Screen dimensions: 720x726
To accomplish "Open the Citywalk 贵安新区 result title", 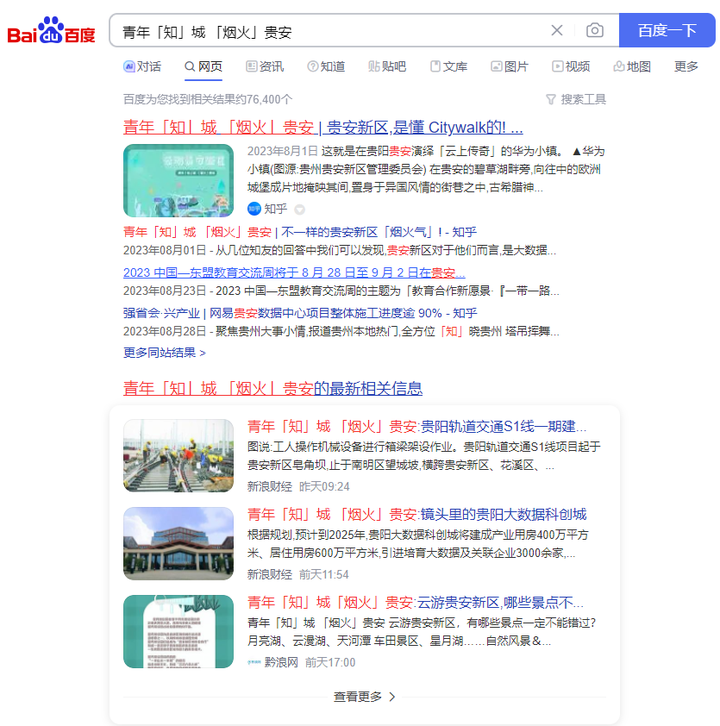I will pyautogui.click(x=323, y=127).
